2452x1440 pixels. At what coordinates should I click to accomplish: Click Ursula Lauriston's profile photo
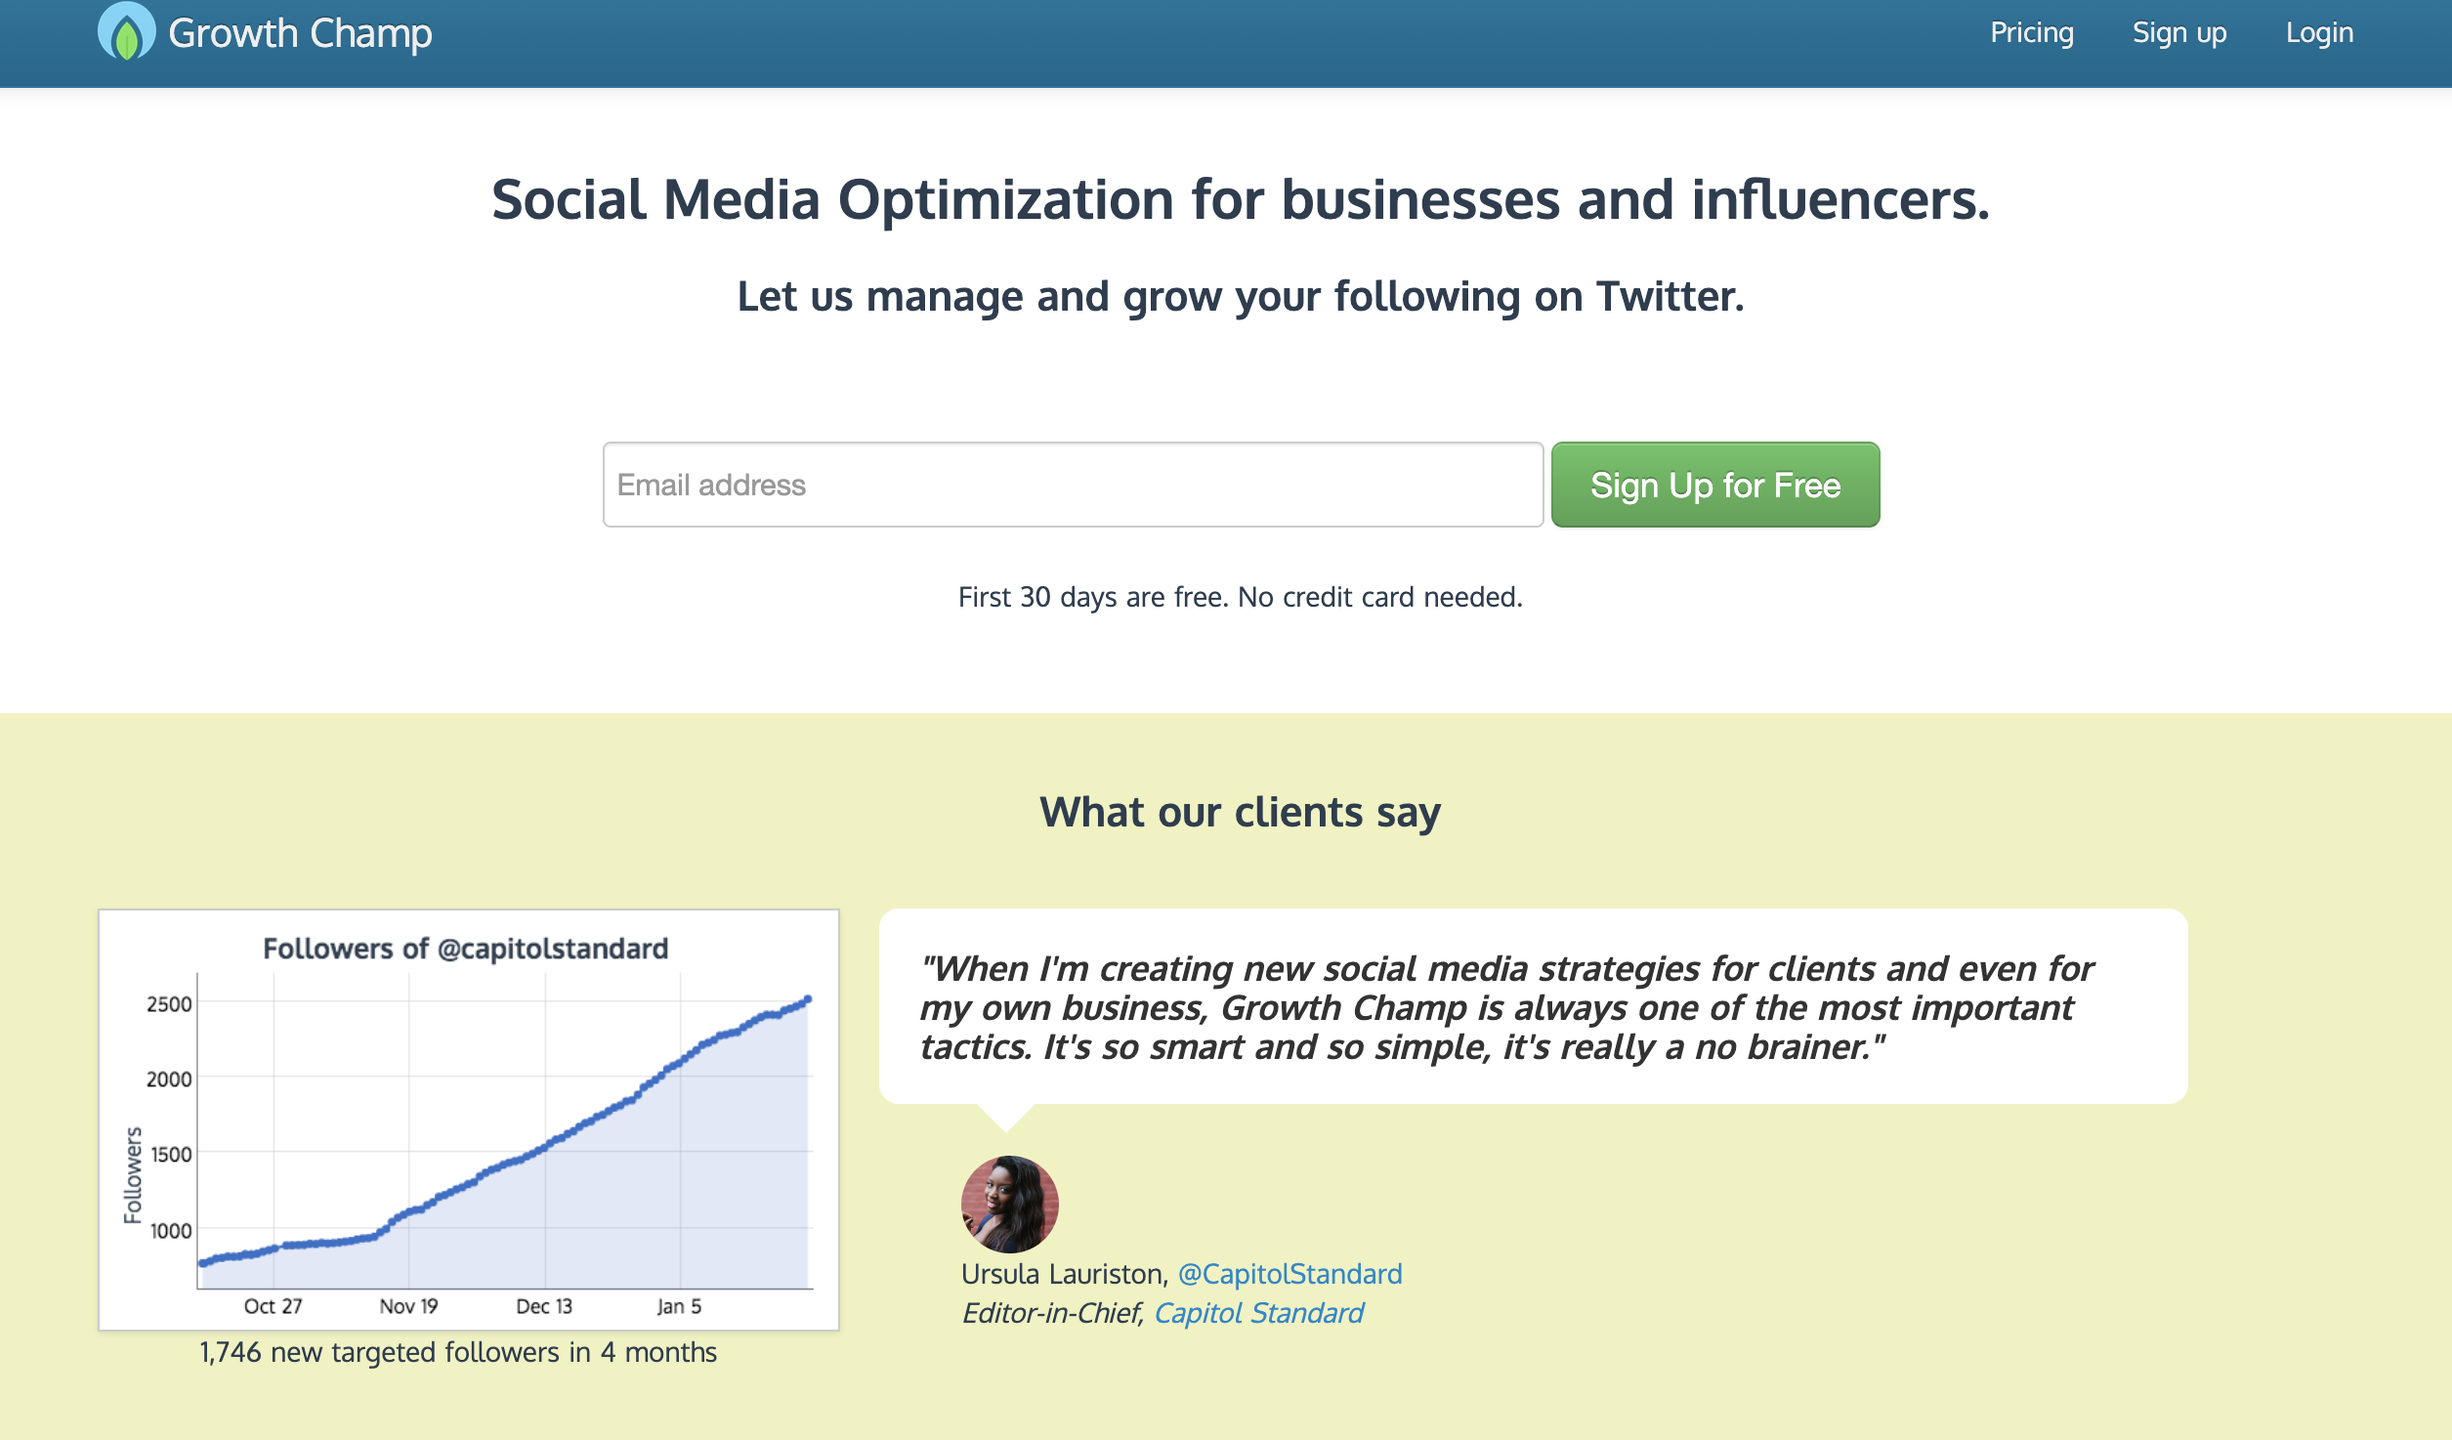1009,1204
